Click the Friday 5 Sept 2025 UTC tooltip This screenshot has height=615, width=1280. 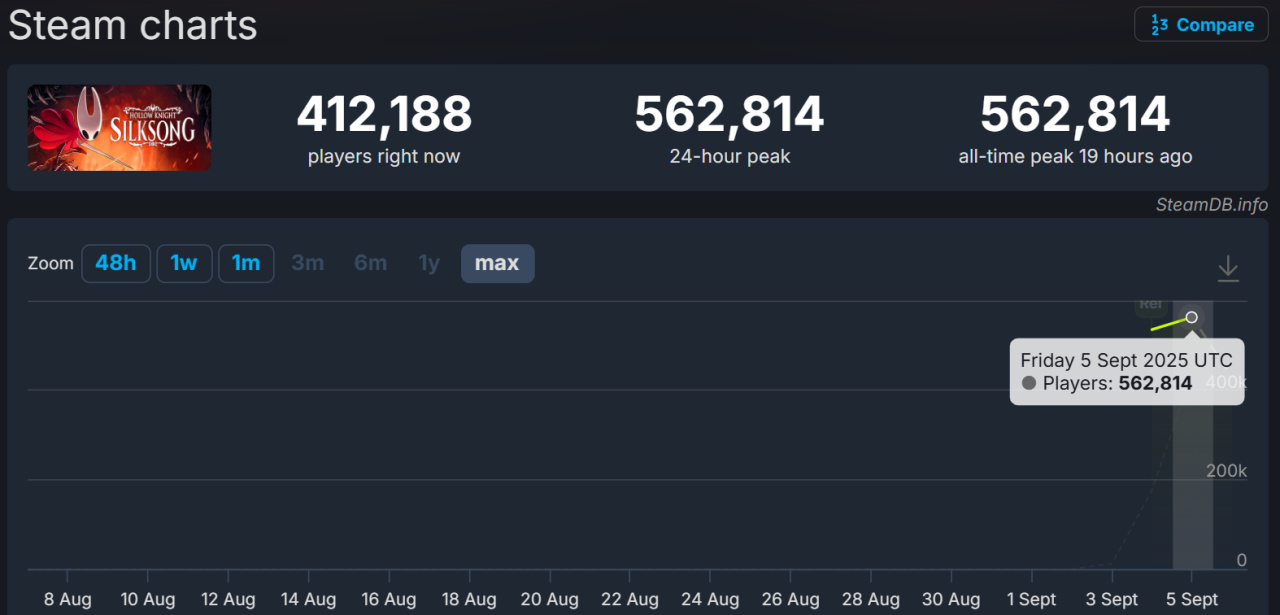(x=1127, y=371)
